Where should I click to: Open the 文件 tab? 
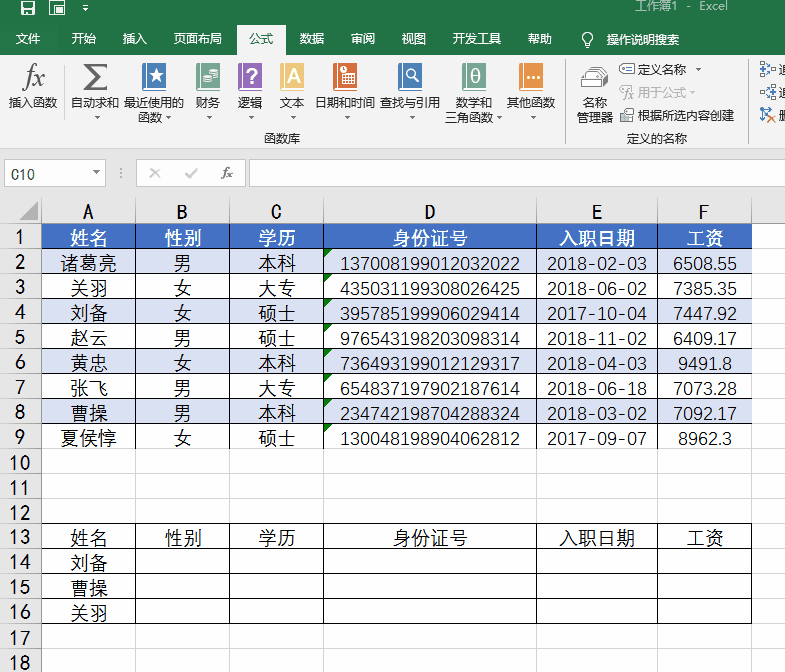28,39
